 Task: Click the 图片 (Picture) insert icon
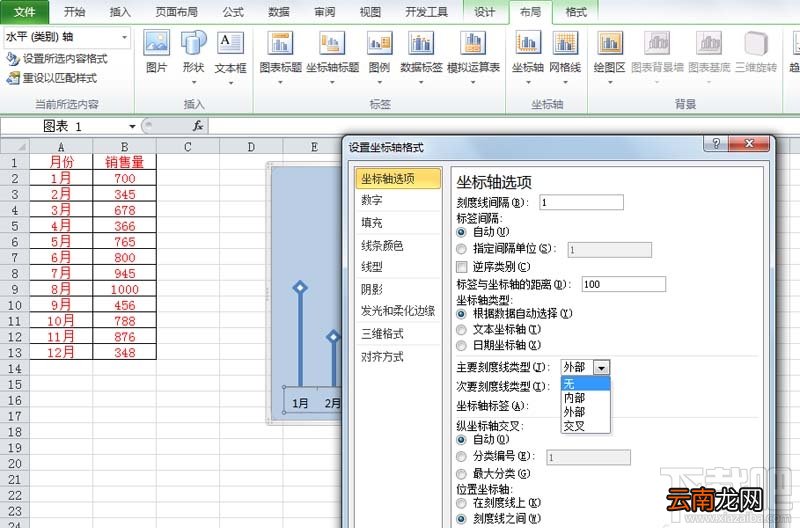click(x=156, y=43)
